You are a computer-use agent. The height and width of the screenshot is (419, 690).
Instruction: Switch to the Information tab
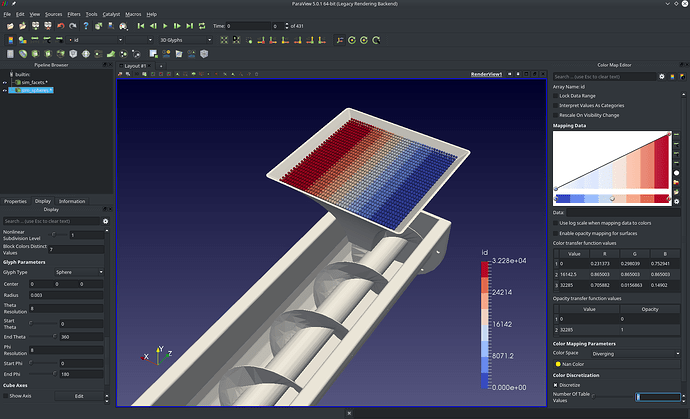point(72,201)
